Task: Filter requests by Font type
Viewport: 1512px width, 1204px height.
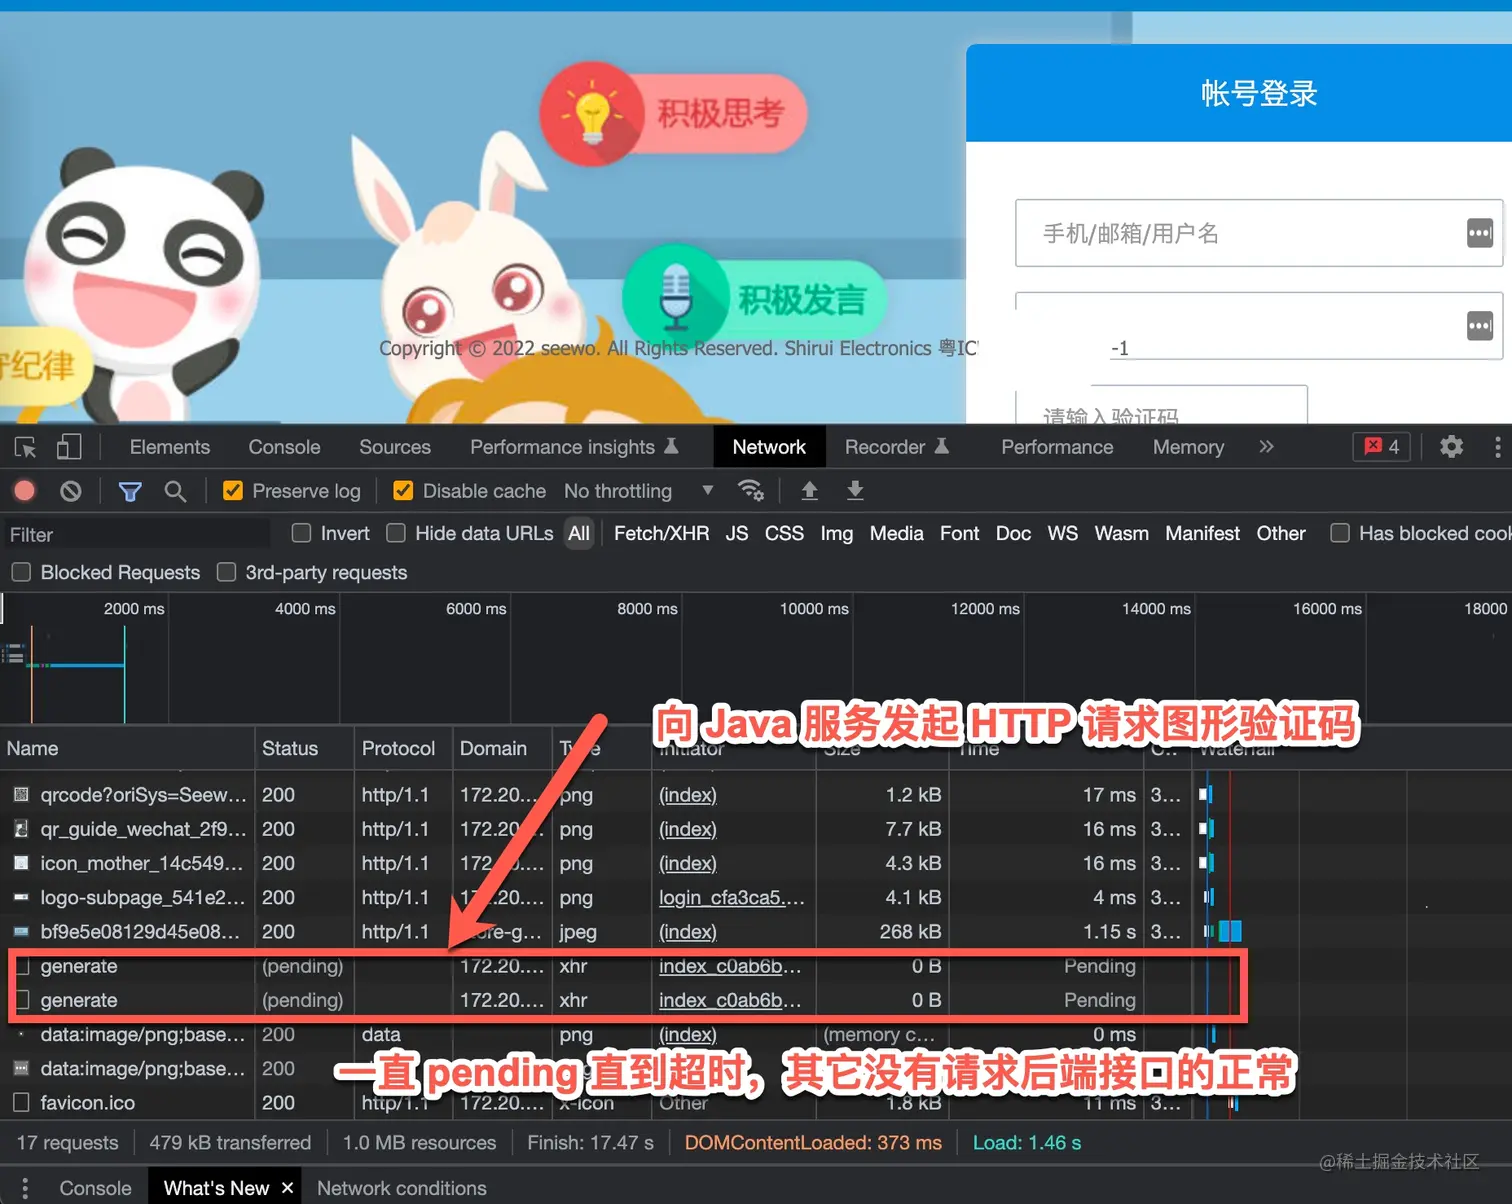Action: 960,533
